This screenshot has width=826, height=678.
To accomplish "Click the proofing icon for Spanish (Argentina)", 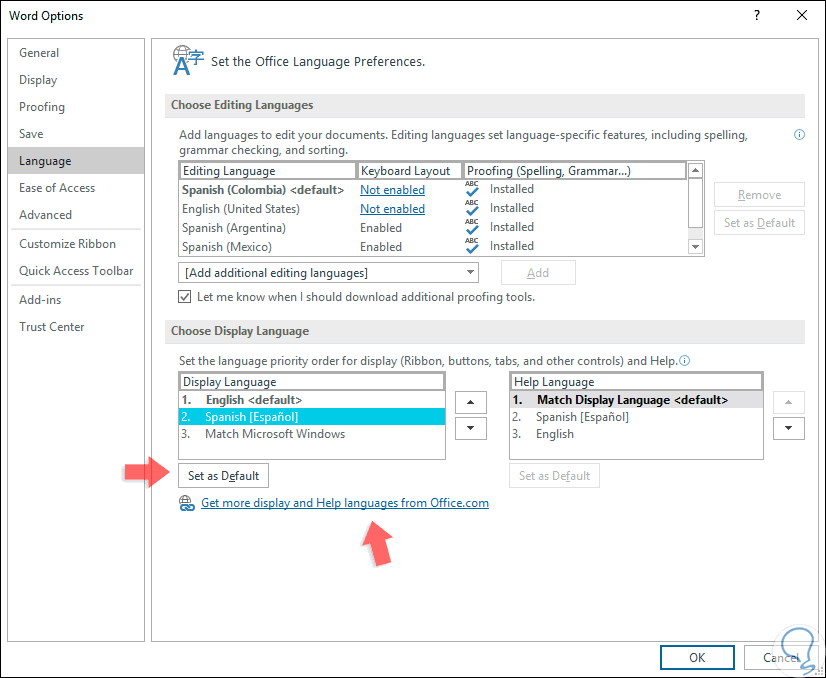I will (x=471, y=227).
